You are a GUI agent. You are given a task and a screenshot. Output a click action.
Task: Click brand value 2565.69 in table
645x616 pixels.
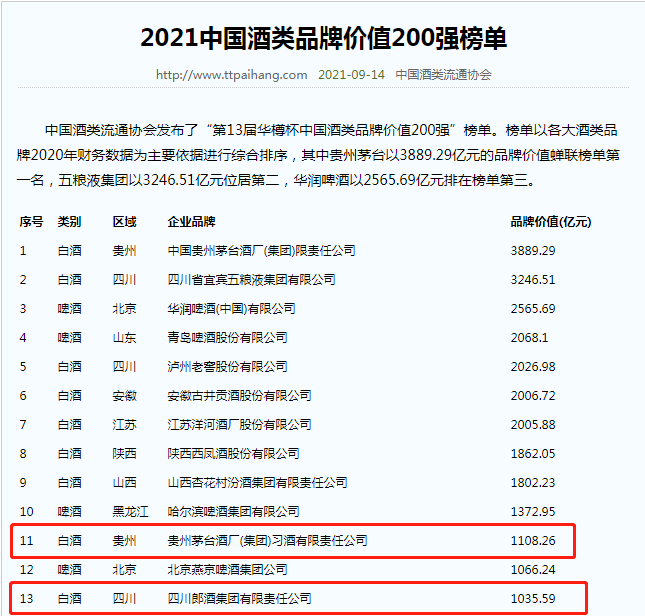(533, 308)
